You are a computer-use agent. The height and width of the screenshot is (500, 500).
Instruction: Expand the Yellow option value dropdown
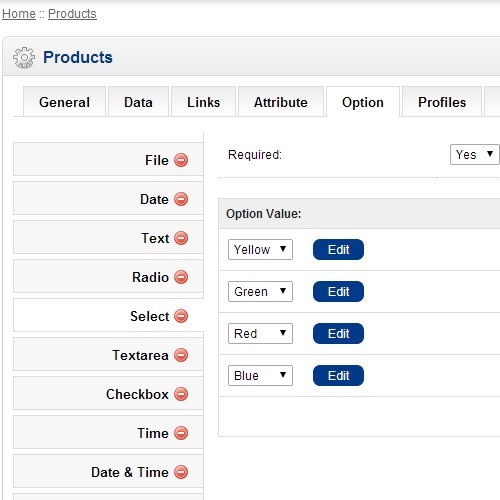tap(260, 249)
